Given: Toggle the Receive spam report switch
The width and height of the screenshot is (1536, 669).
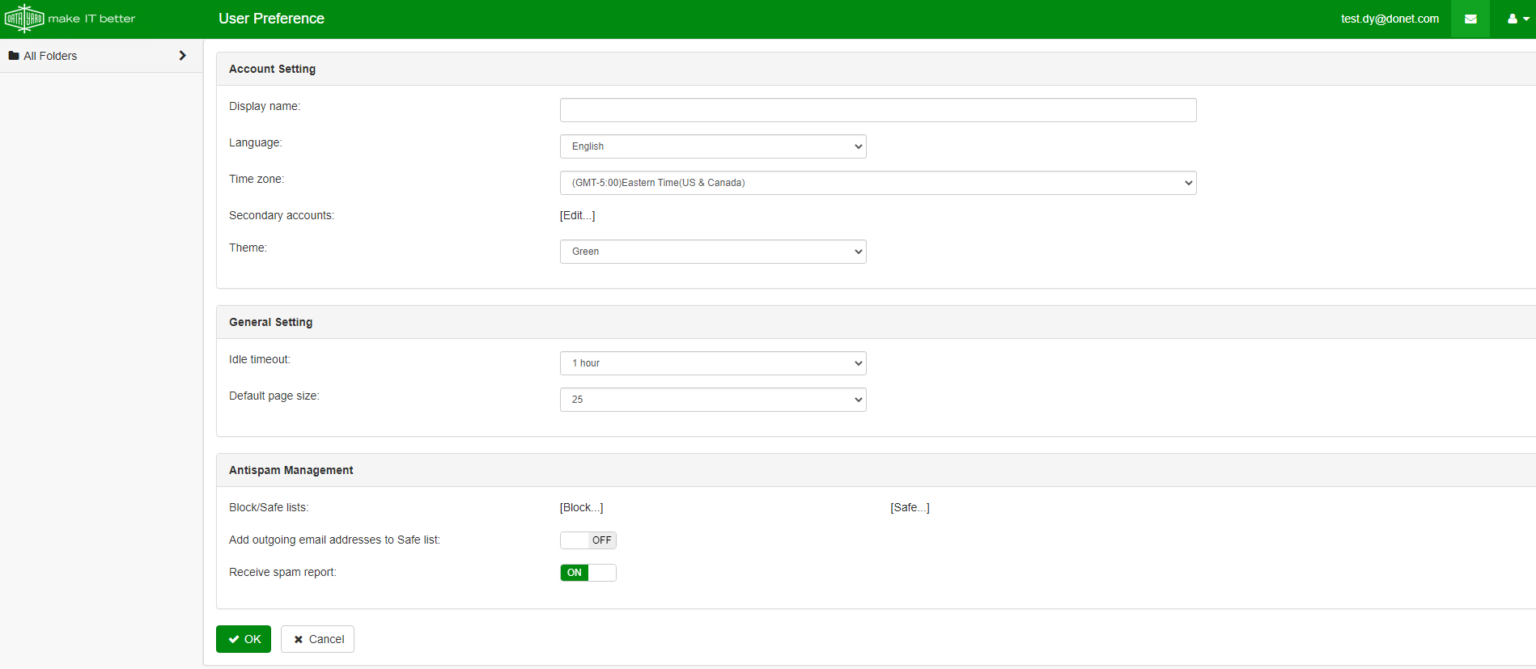Looking at the screenshot, I should [x=588, y=573].
